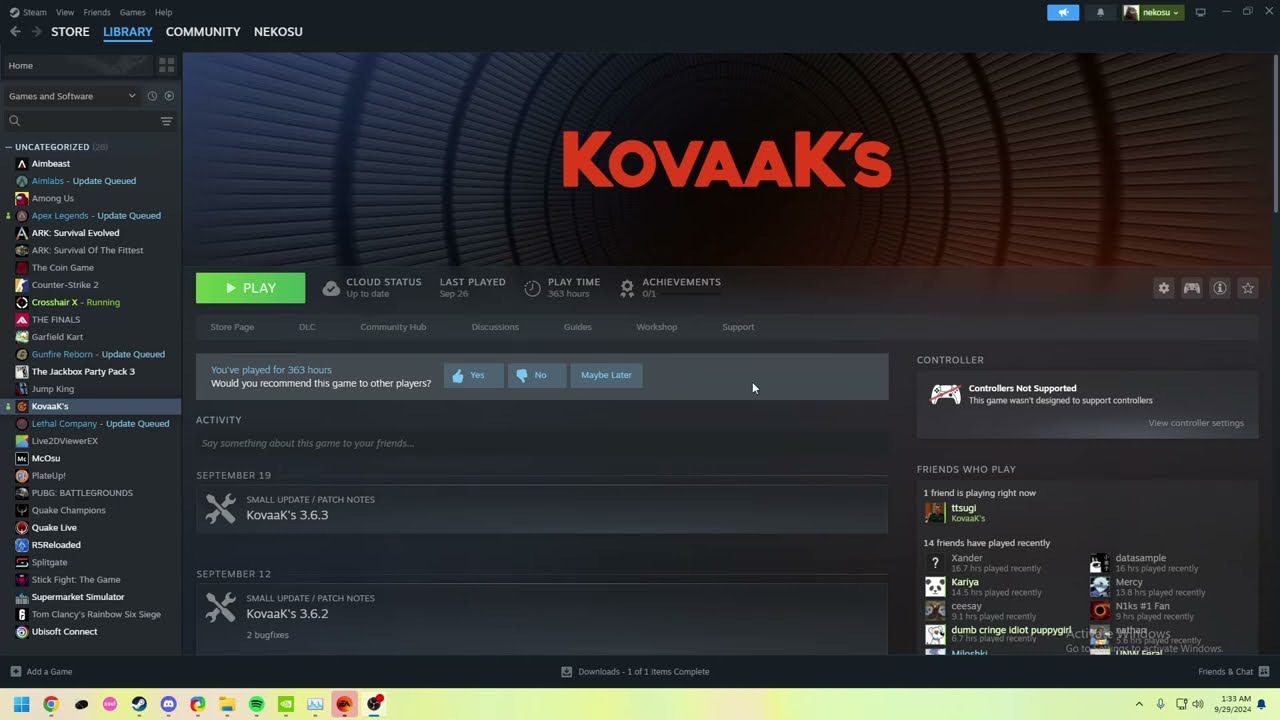Open the Guides link
This screenshot has height=720, width=1280.
point(577,327)
